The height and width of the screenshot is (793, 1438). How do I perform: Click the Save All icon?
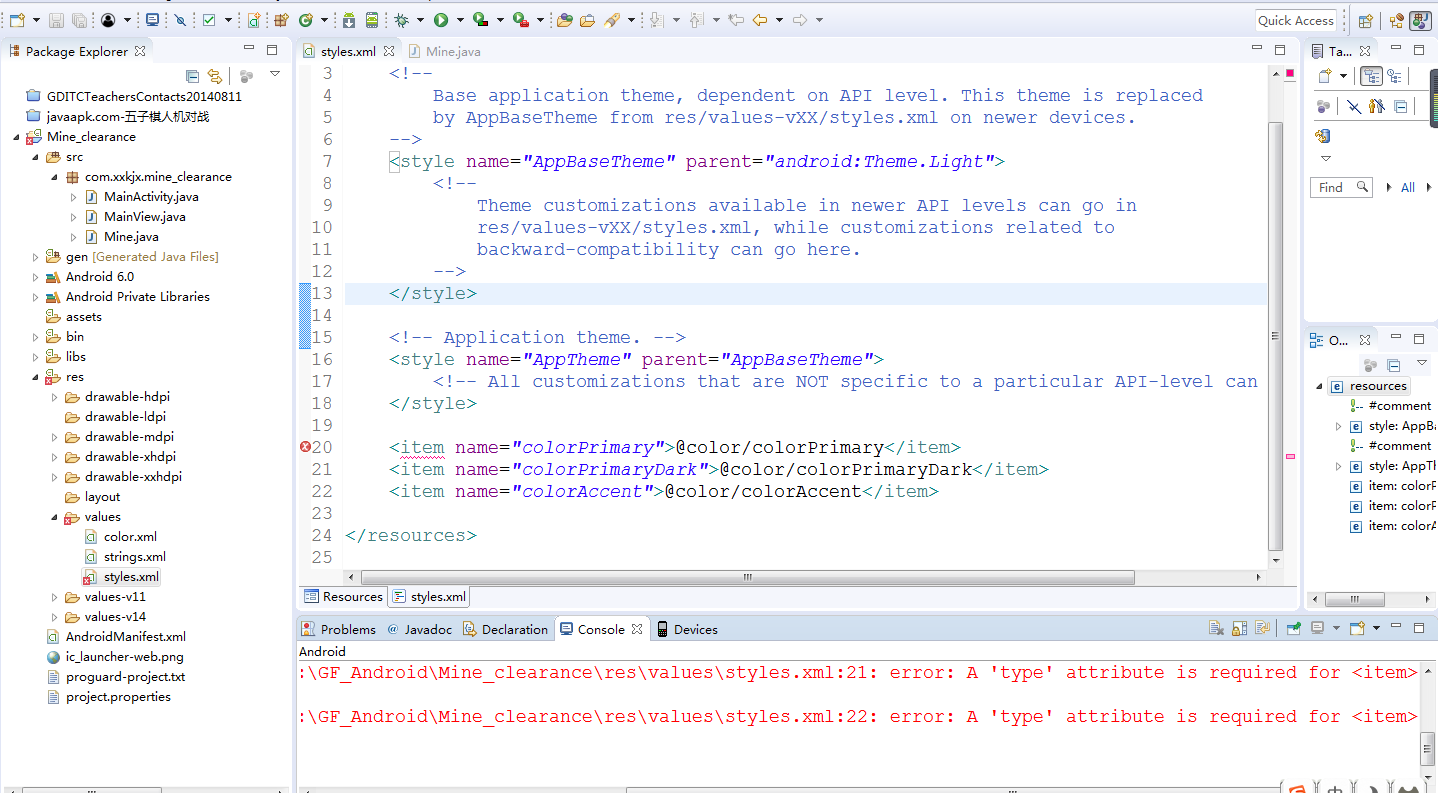pyautogui.click(x=79, y=20)
